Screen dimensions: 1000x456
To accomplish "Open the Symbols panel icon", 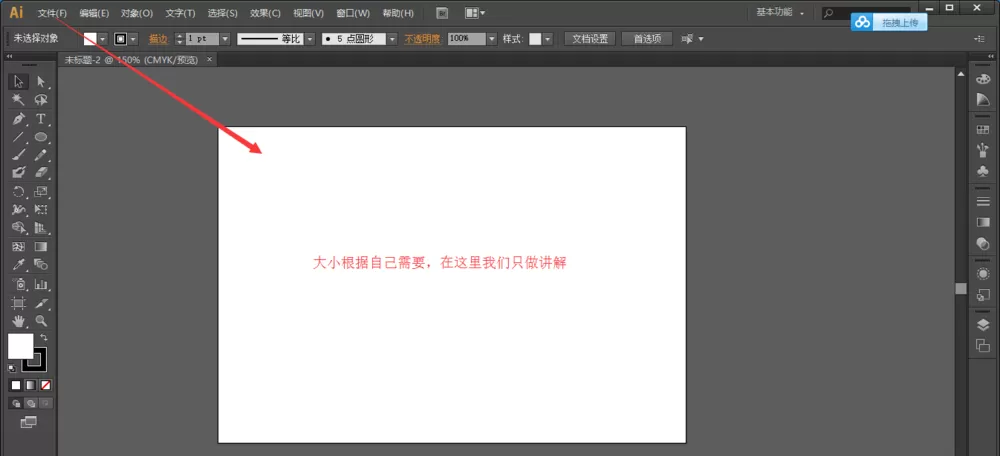I will click(x=983, y=171).
